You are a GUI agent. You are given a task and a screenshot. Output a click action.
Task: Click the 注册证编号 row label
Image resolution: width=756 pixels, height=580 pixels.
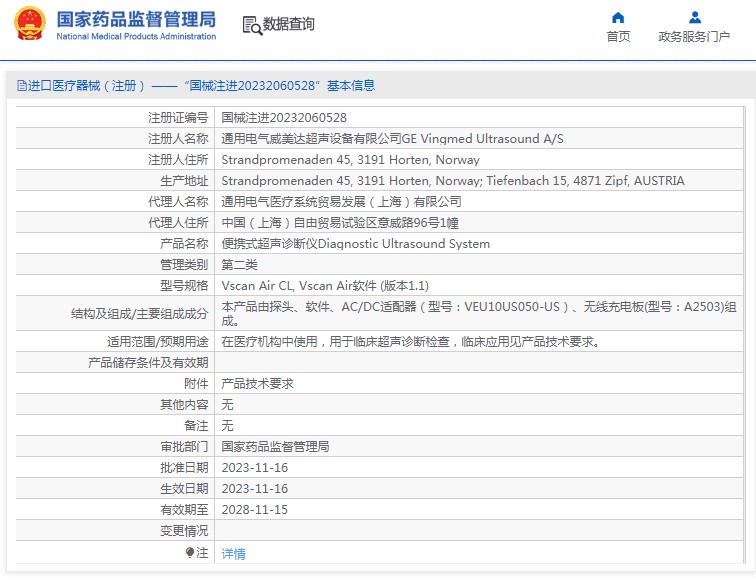[x=178, y=118]
